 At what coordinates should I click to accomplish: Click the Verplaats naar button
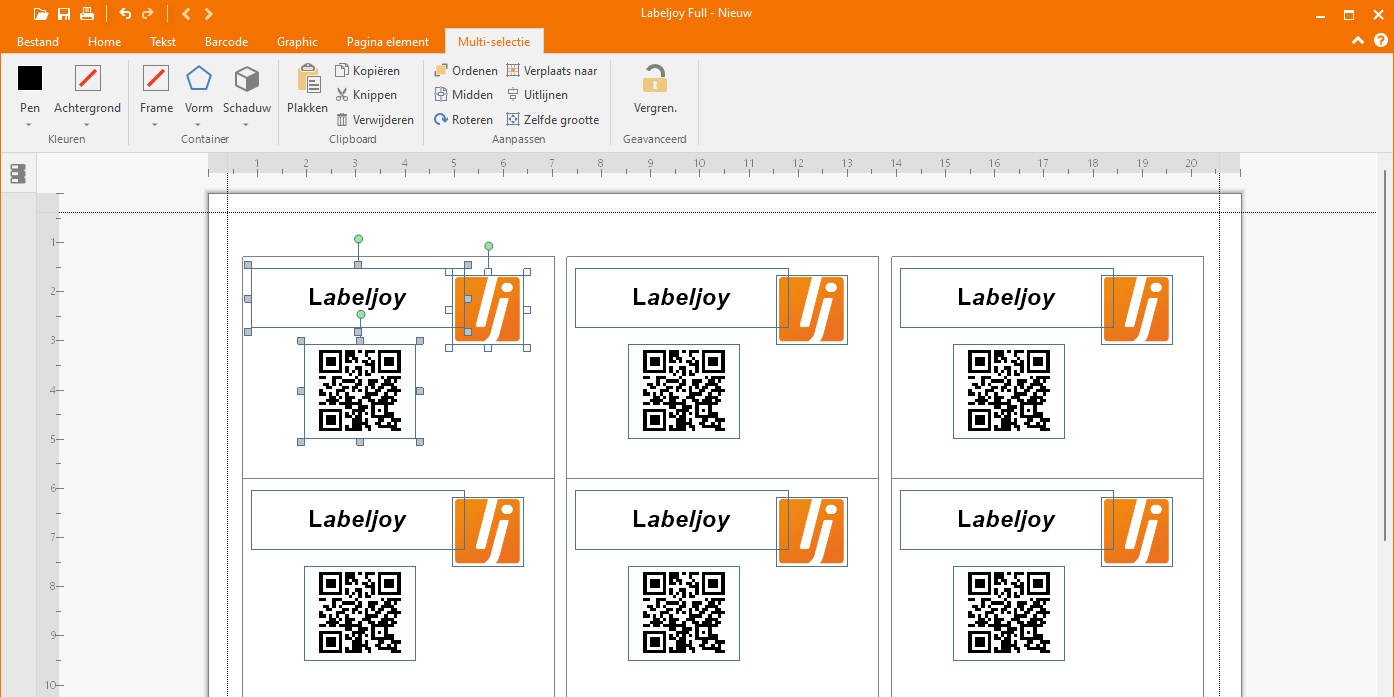(552, 71)
